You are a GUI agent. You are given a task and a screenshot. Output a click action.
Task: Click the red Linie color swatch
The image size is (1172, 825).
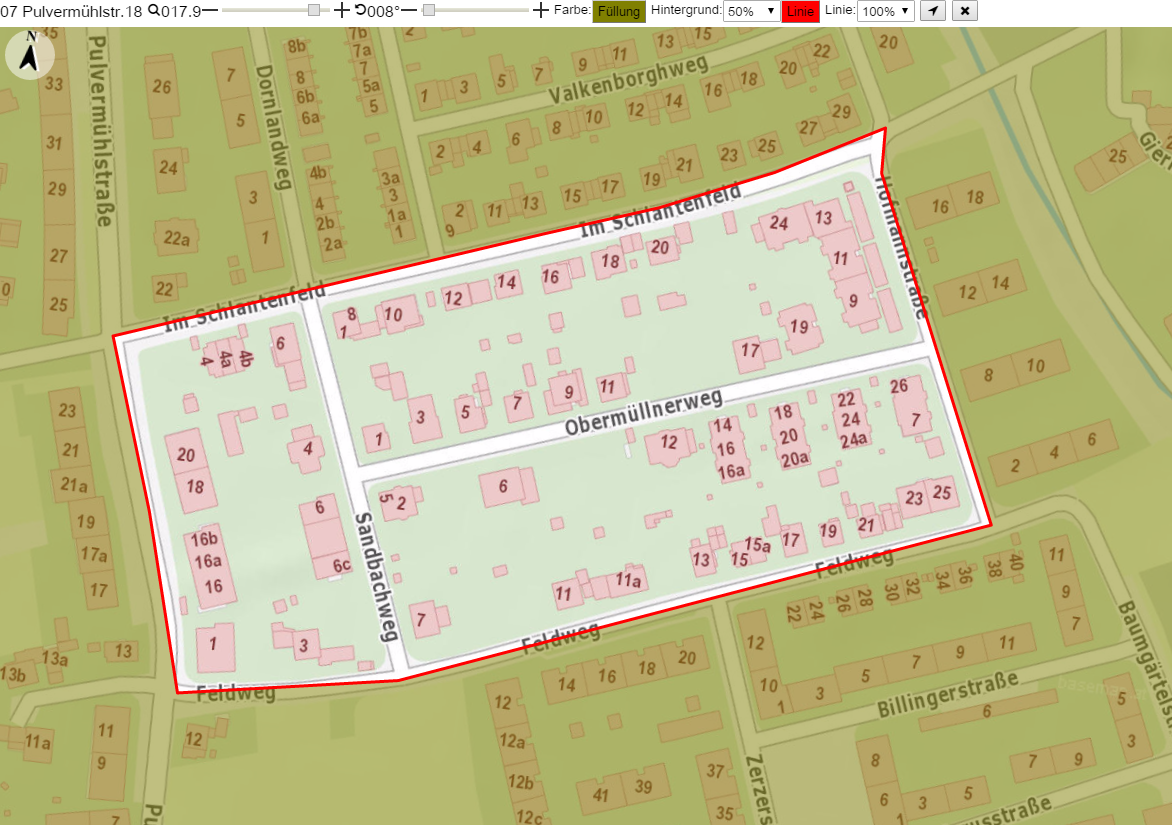click(801, 11)
